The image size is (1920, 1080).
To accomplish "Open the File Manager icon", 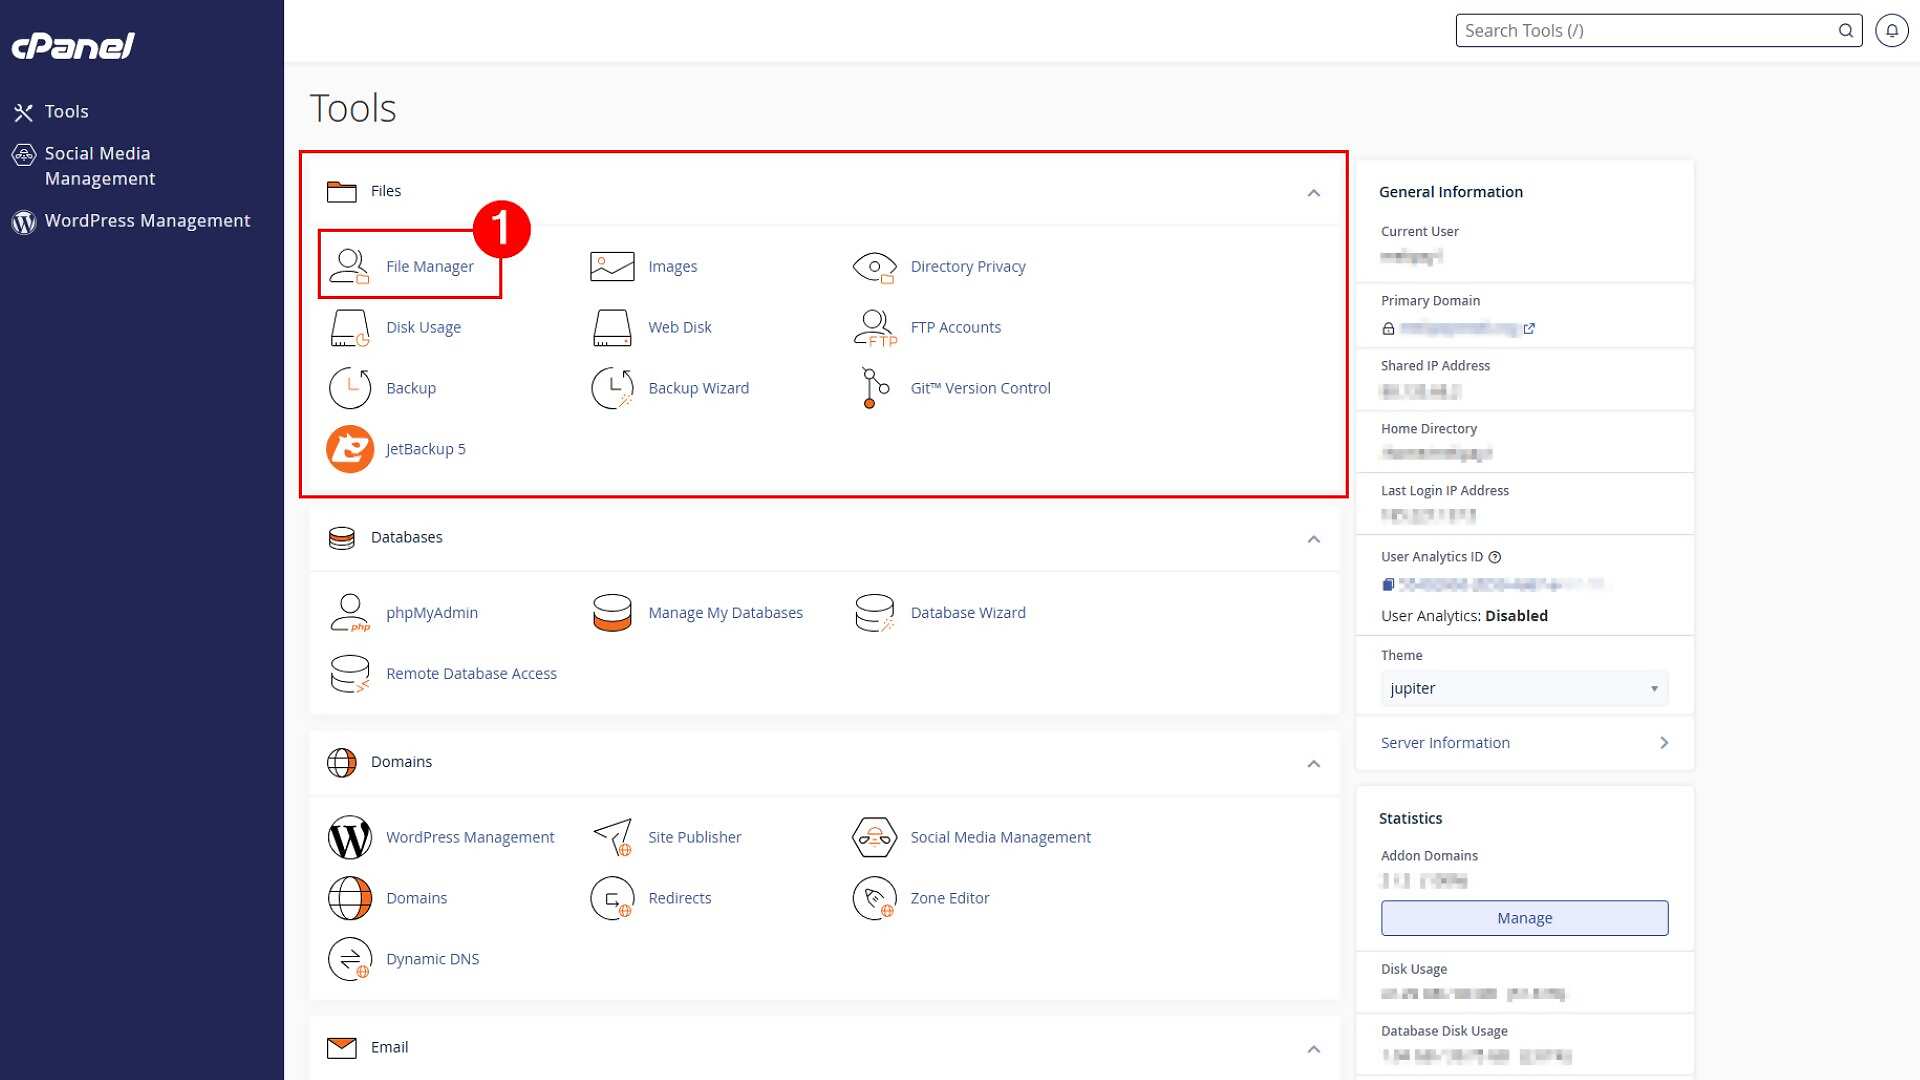I will (349, 266).
